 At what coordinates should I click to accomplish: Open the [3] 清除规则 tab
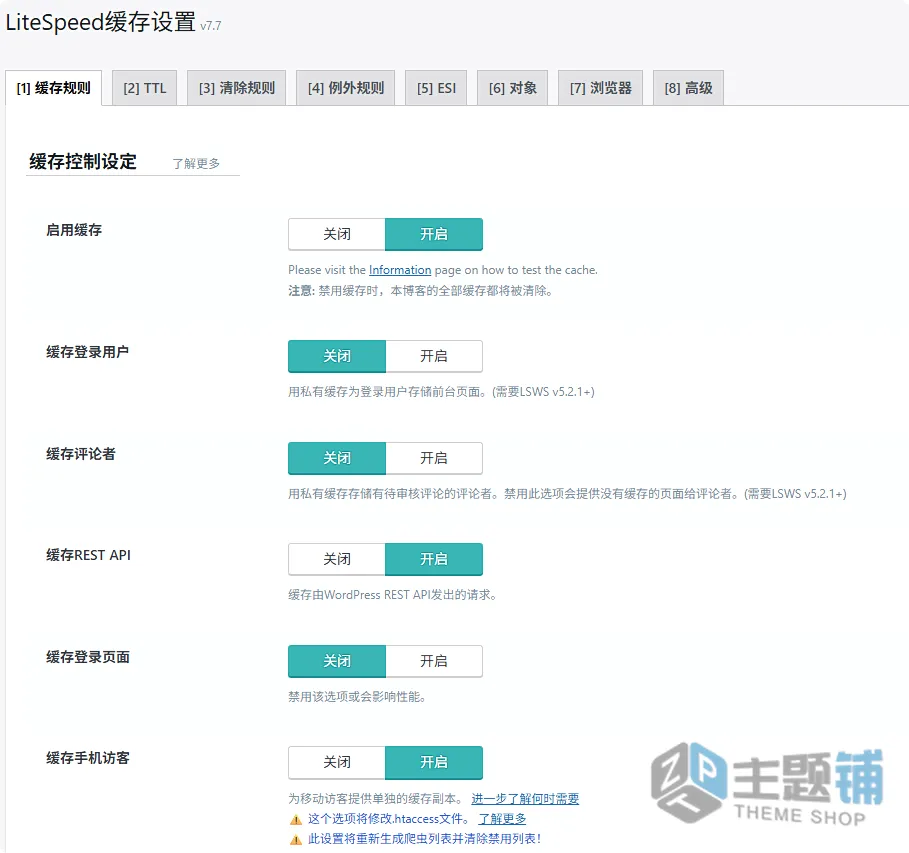click(237, 88)
